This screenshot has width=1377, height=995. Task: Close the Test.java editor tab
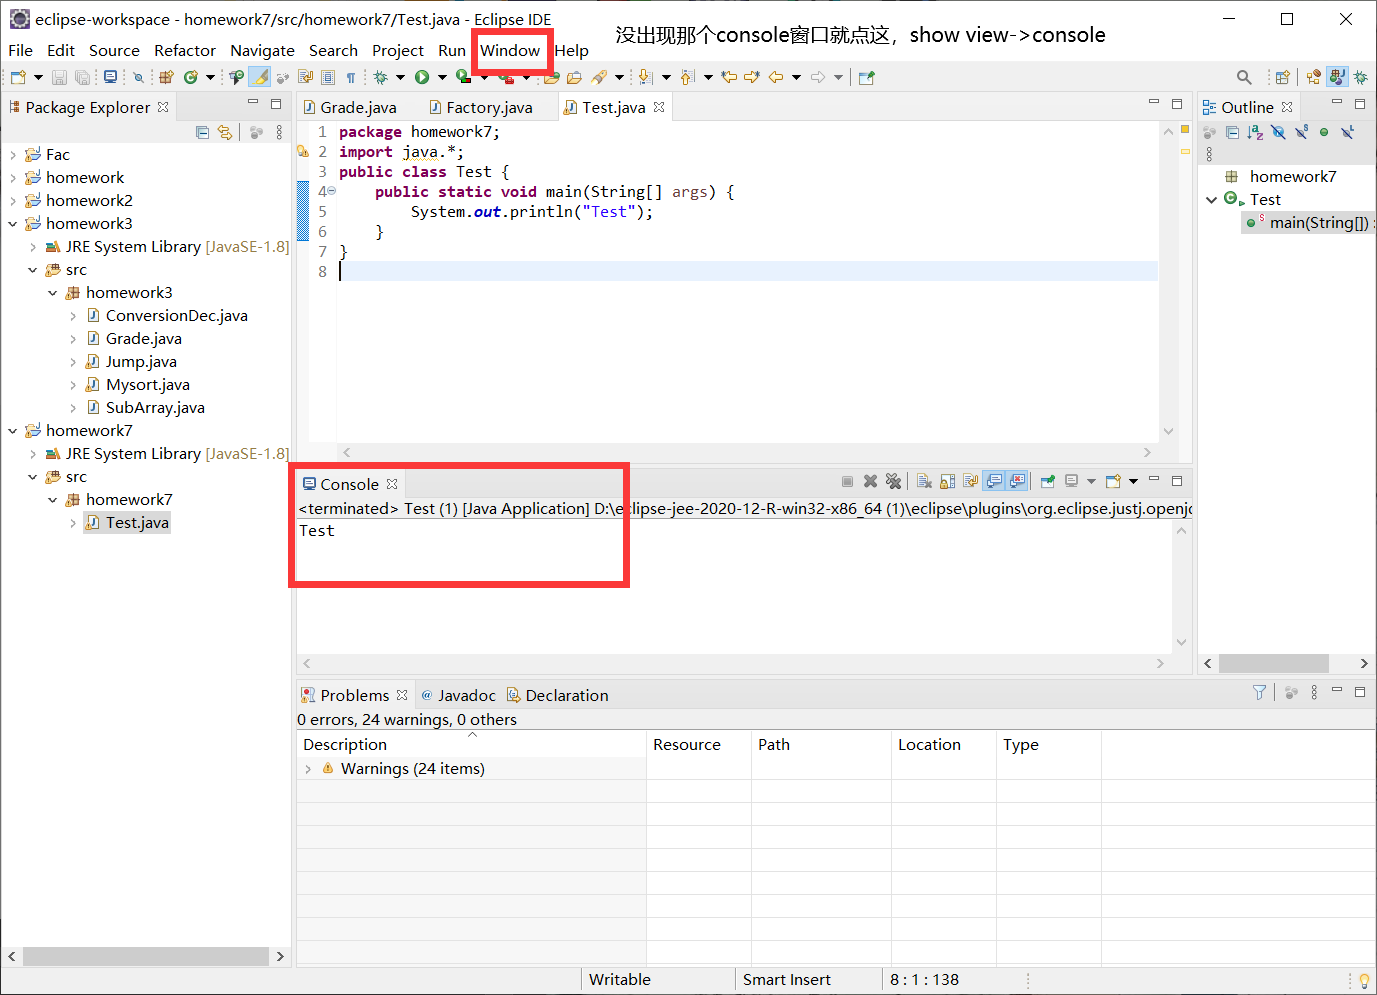pyautogui.click(x=659, y=107)
